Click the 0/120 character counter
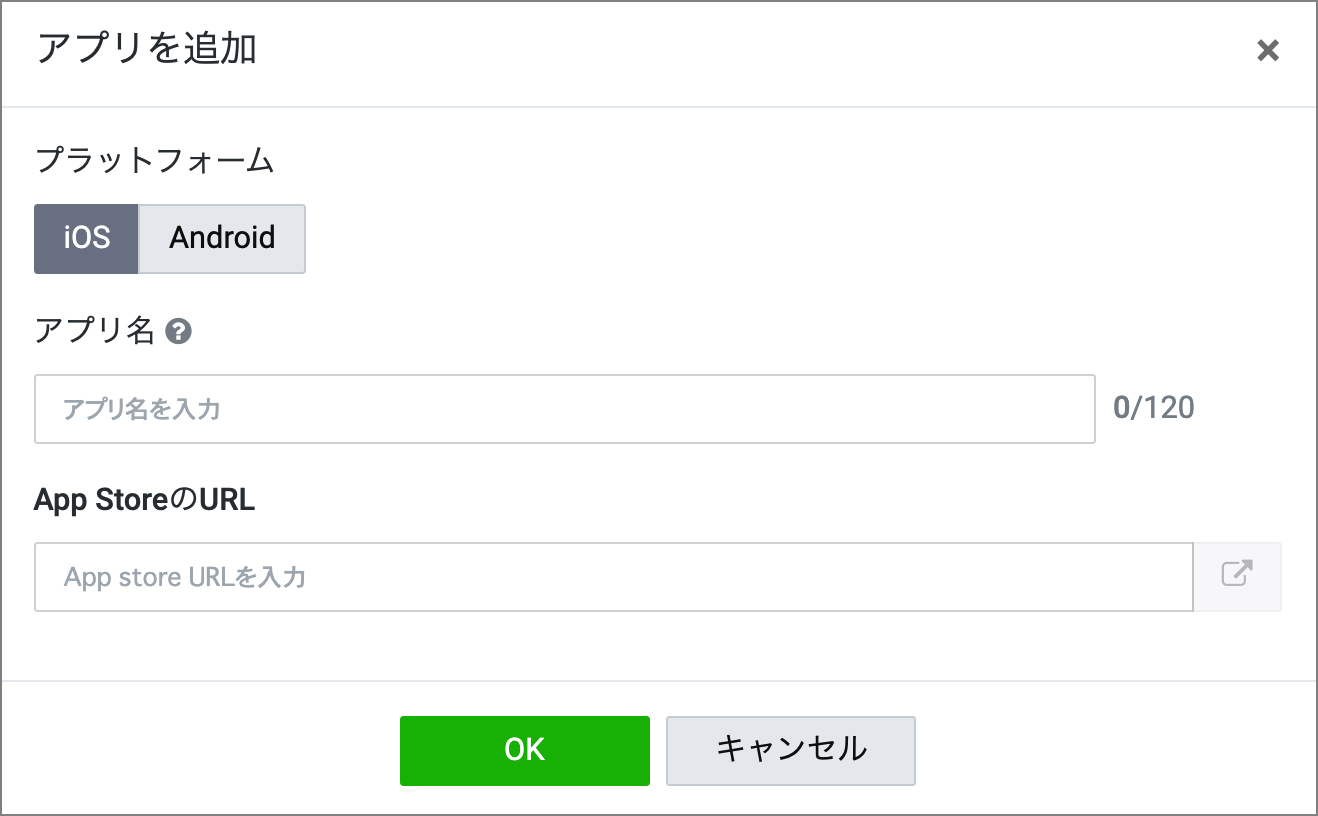 click(x=1154, y=408)
